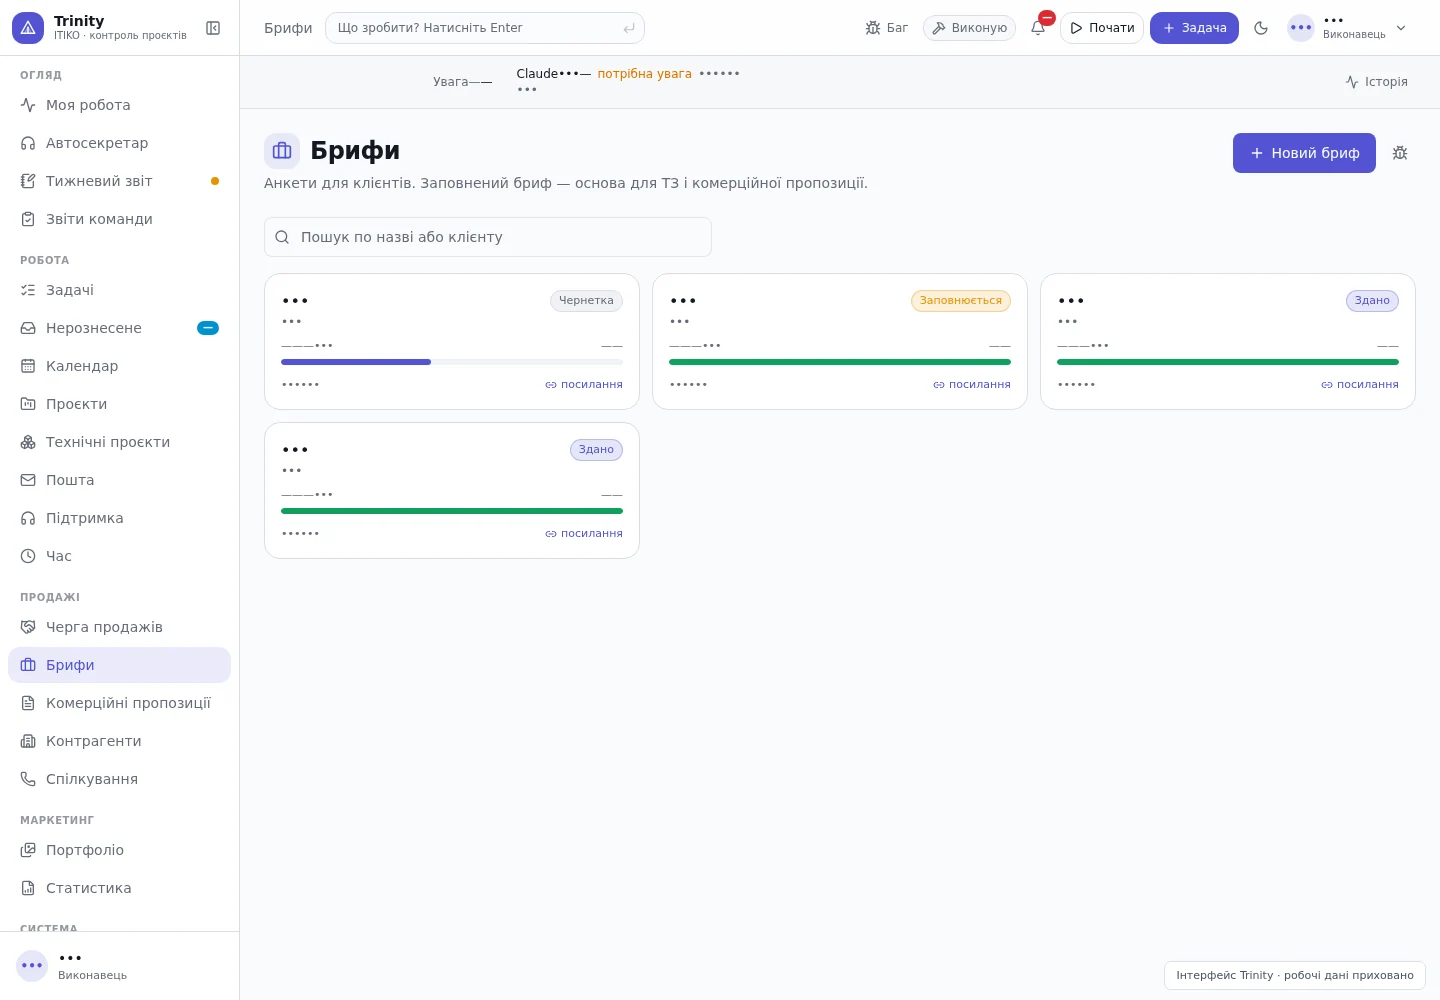
Task: Open Черга продажів in the sidebar
Action: click(119, 627)
